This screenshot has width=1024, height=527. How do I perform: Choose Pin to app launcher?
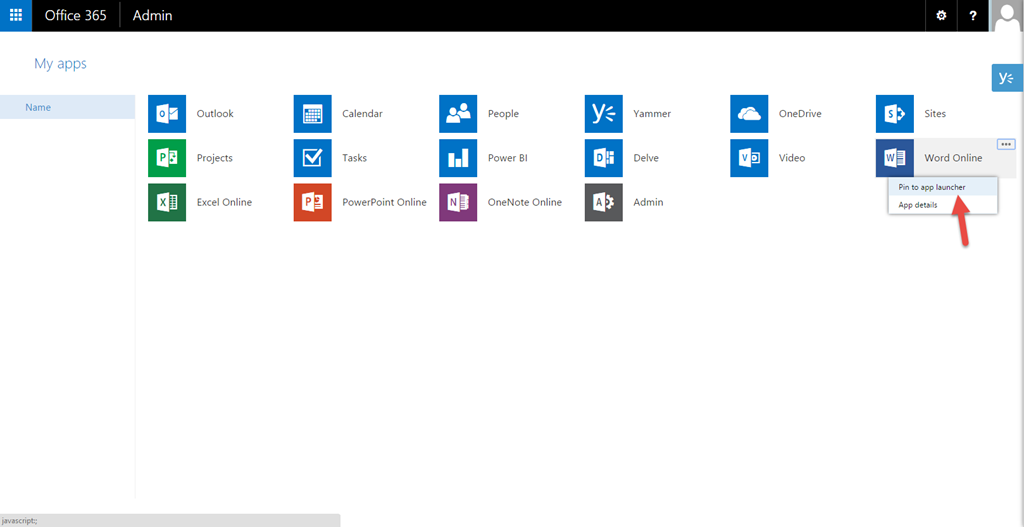[x=942, y=187]
